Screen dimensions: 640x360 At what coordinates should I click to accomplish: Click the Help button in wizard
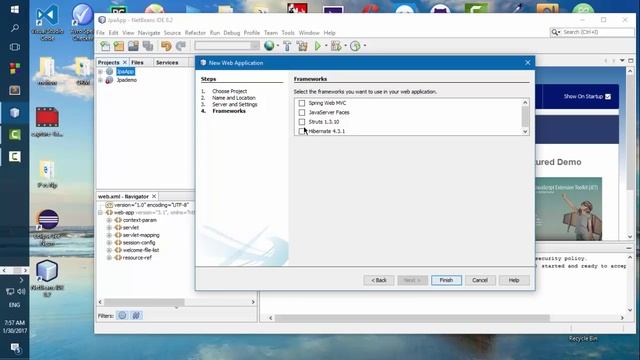[x=514, y=280]
